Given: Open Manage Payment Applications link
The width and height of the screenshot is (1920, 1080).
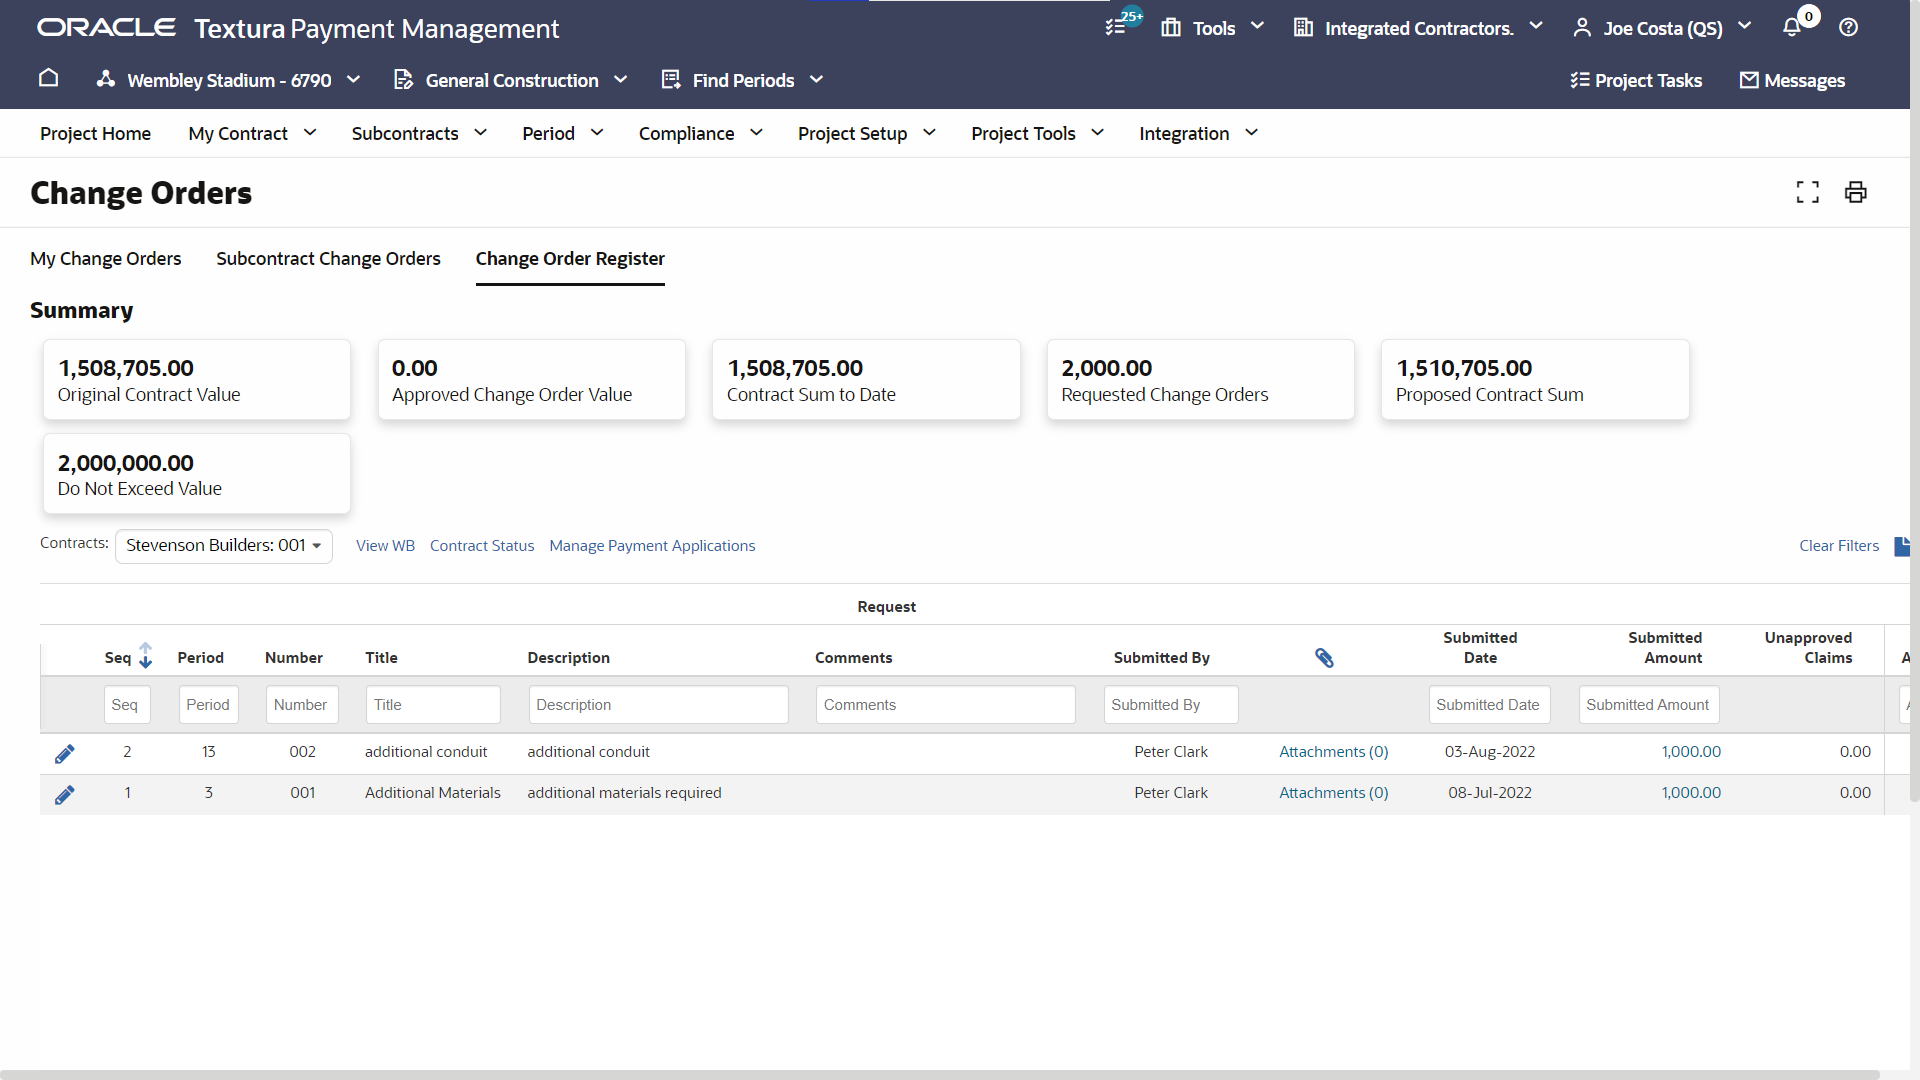Looking at the screenshot, I should pyautogui.click(x=652, y=546).
